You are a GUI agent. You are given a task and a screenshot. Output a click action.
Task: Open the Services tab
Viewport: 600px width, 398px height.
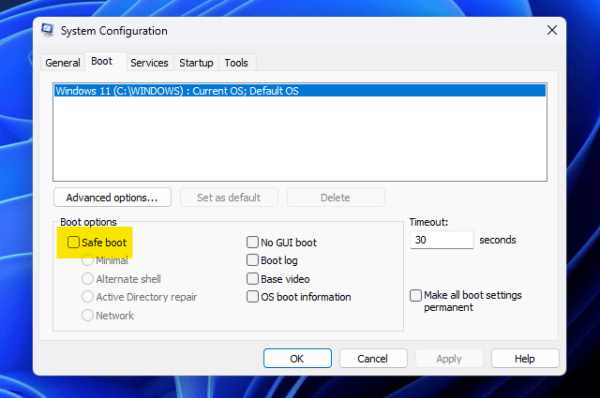[149, 63]
